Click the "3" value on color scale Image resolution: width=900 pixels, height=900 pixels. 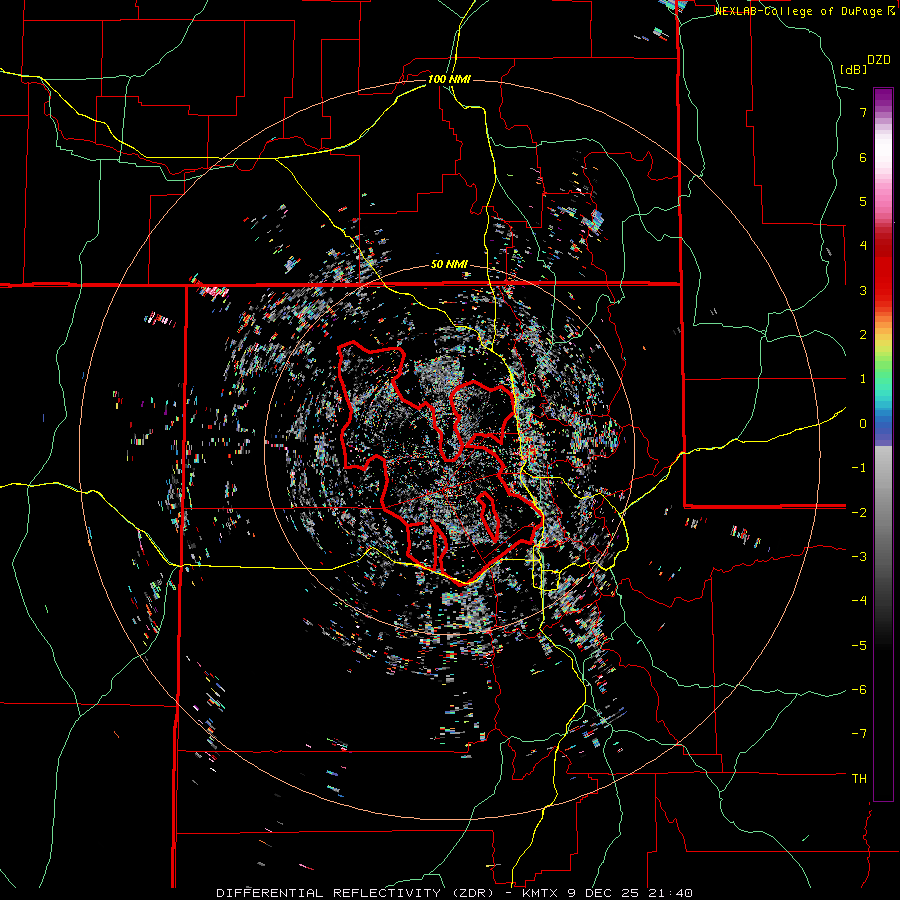tap(863, 290)
